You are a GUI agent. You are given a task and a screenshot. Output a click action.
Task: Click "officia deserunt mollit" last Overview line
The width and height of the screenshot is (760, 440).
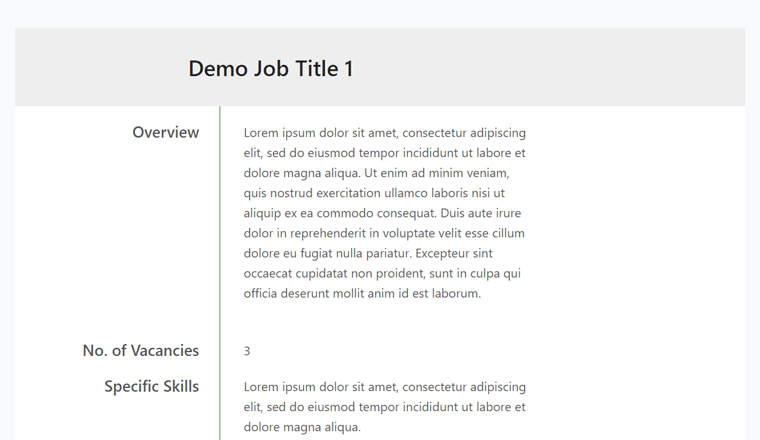click(x=317, y=293)
